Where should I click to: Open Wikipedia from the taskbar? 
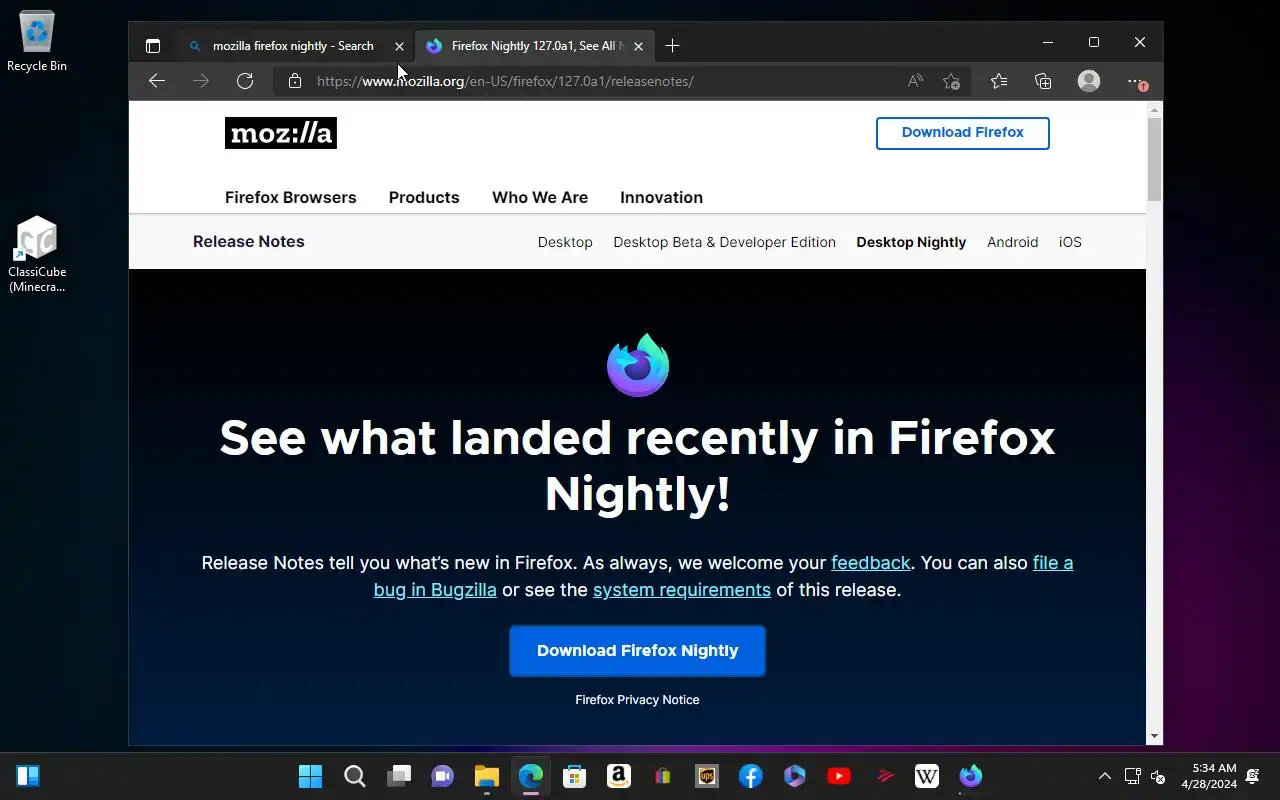927,776
